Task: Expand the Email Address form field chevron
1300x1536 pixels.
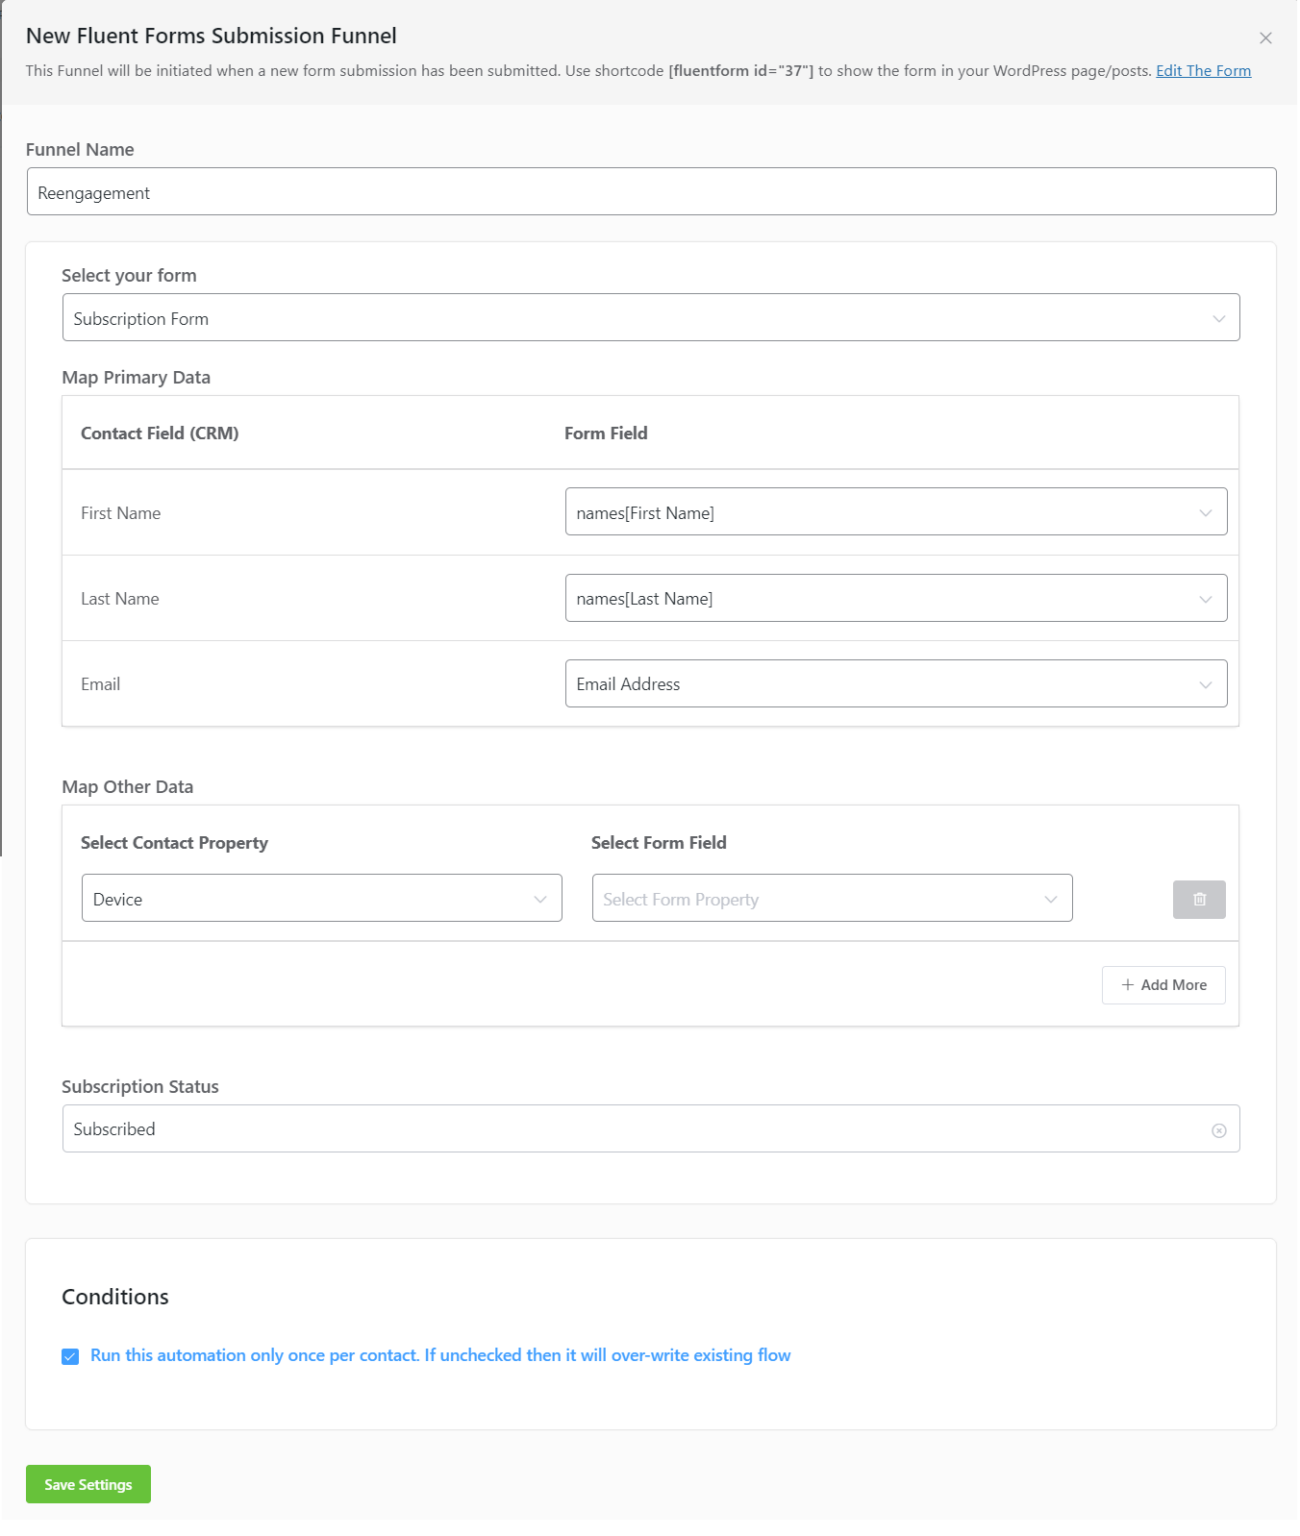Action: 1204,684
